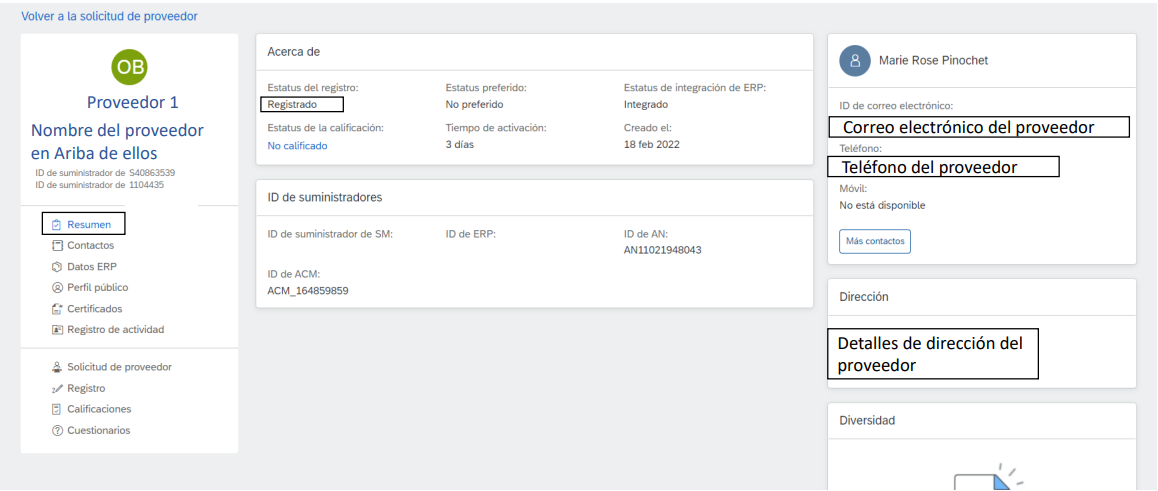Click the Datos ERP cube icon
Screen dimensions: 1158x491
pos(56,267)
